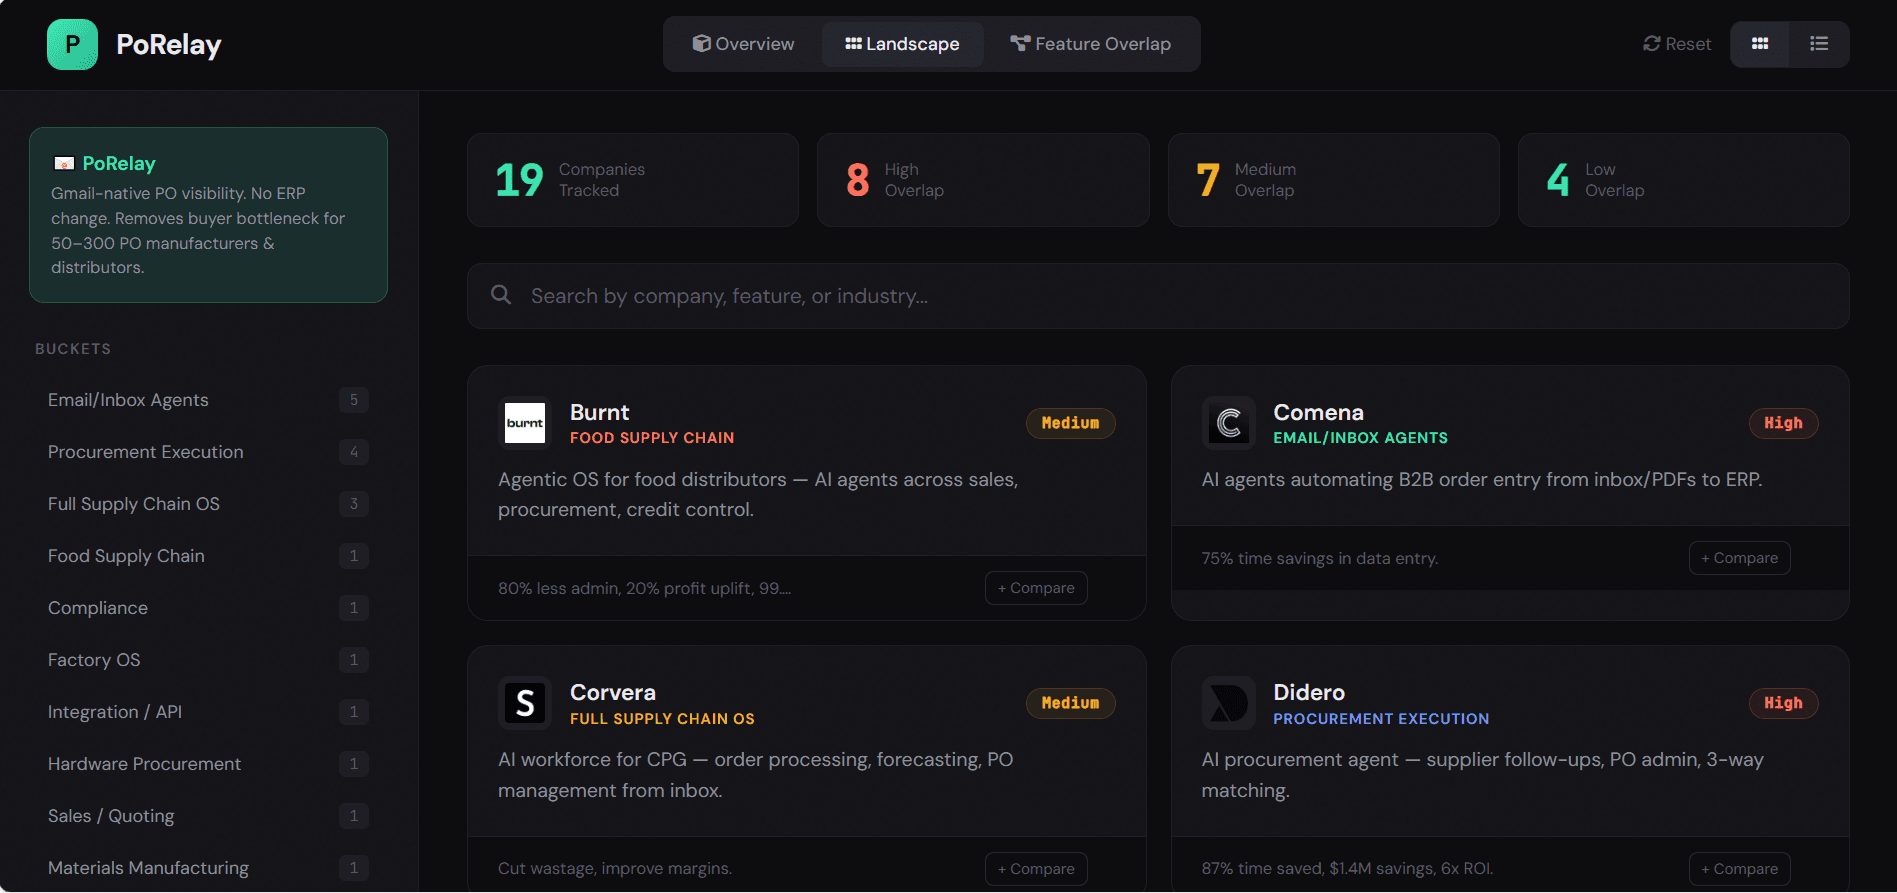Filter by Sales / Quoting bucket
This screenshot has height=893, width=1897.
[208, 816]
